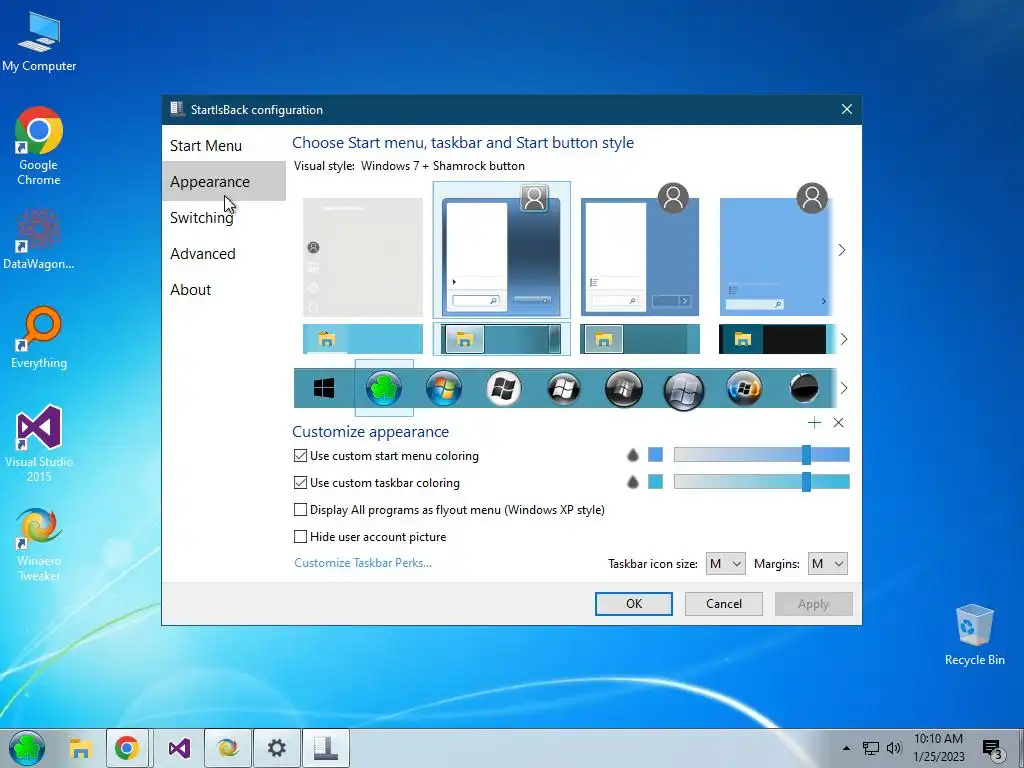This screenshot has height=768, width=1024.
Task: Open the notification center in the system tray
Action: (992, 749)
